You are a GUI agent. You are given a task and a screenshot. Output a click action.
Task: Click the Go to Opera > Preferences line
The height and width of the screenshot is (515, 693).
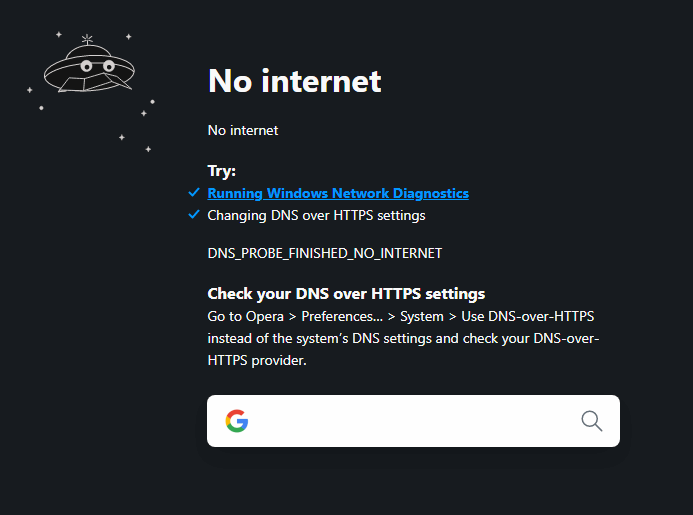401,317
